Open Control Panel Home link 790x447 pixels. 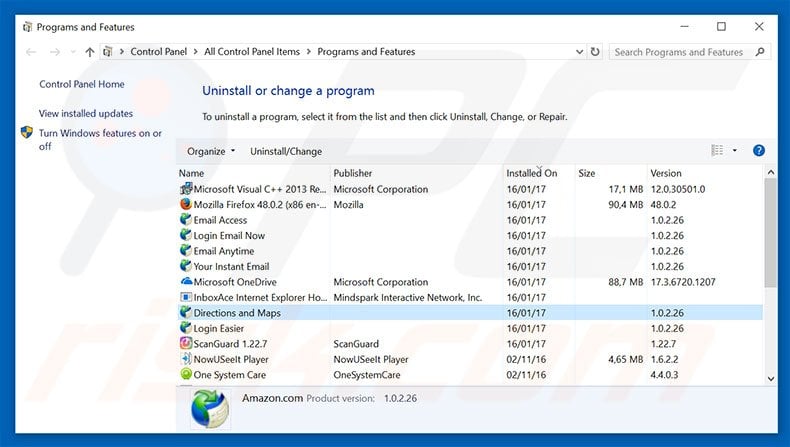pos(82,84)
